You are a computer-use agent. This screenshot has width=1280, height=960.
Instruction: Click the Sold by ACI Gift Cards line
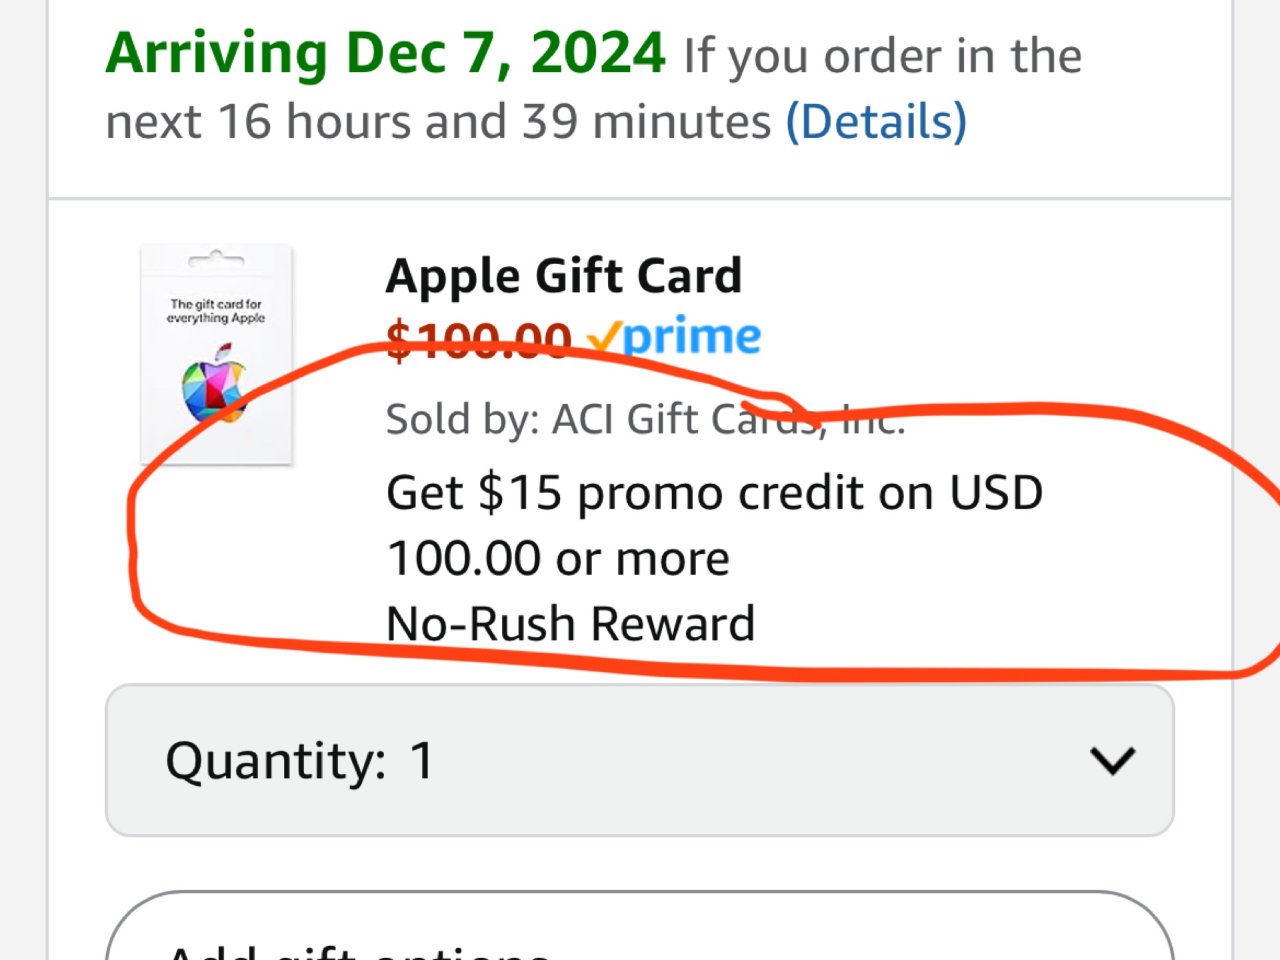(x=645, y=419)
